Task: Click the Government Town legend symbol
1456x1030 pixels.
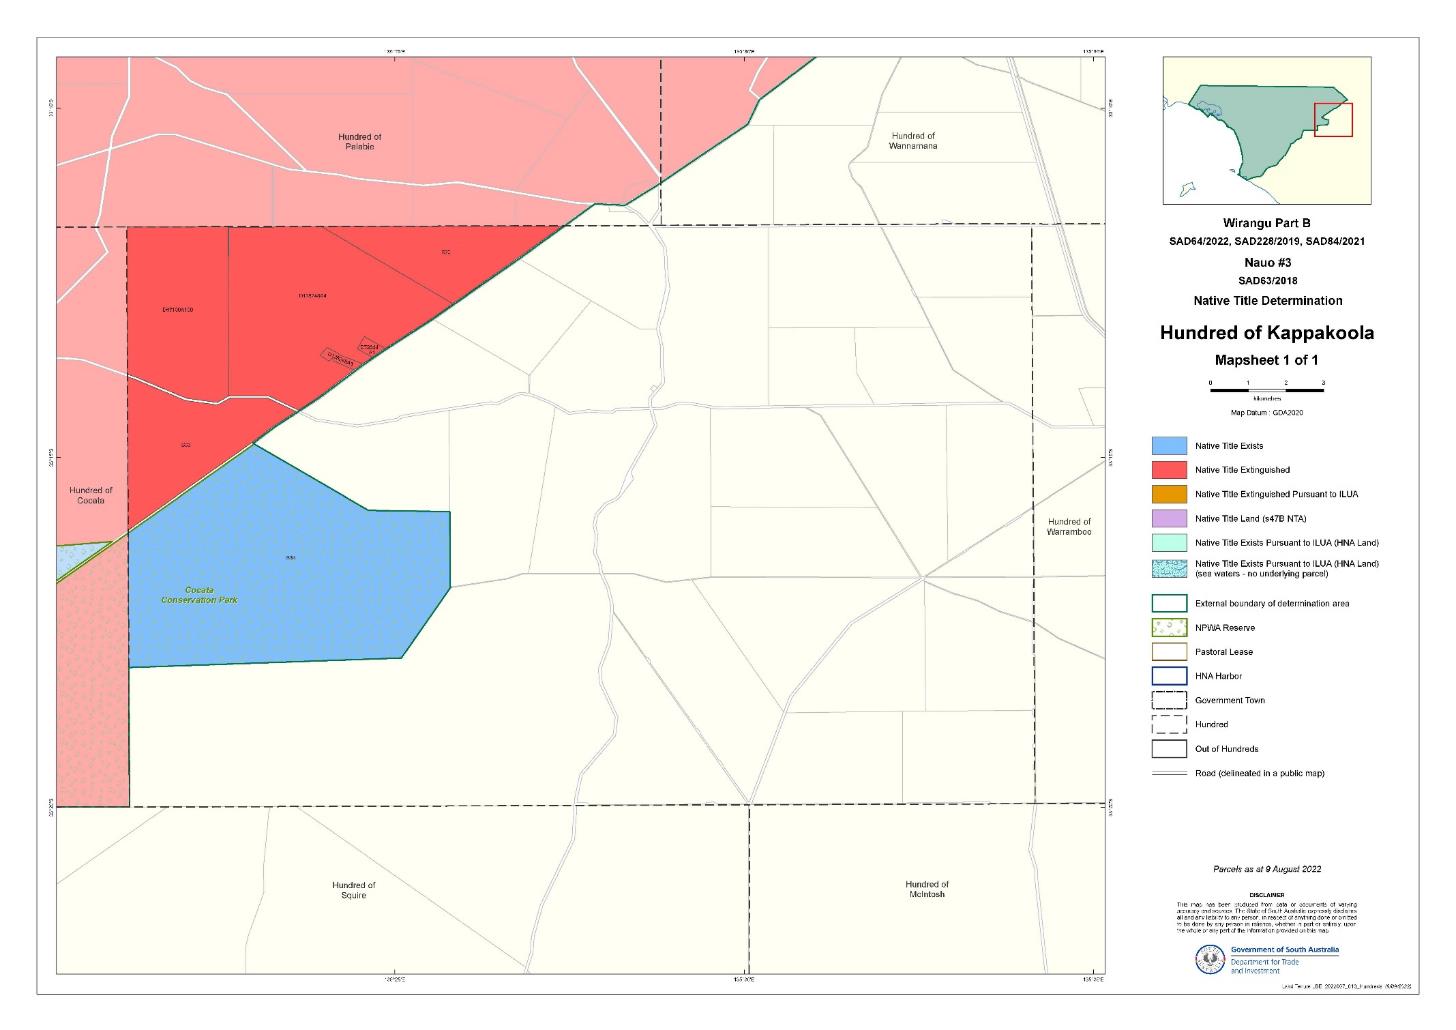Action: (1169, 700)
